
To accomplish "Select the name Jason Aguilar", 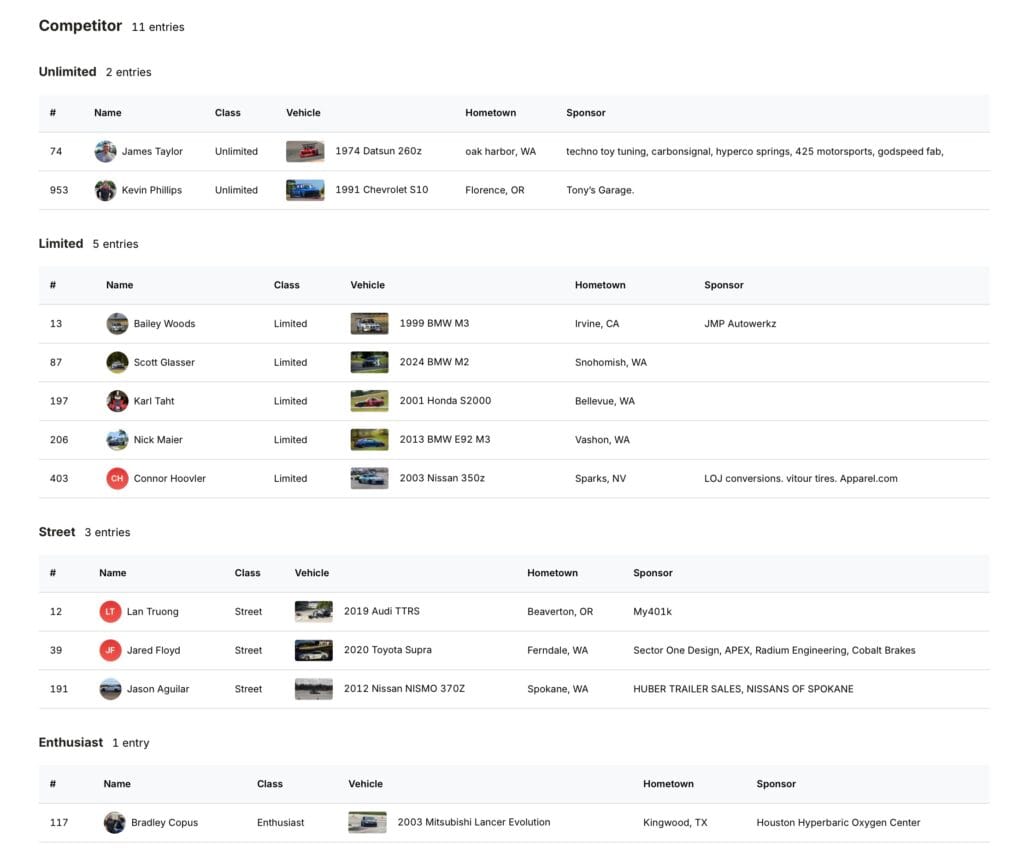I will [158, 689].
